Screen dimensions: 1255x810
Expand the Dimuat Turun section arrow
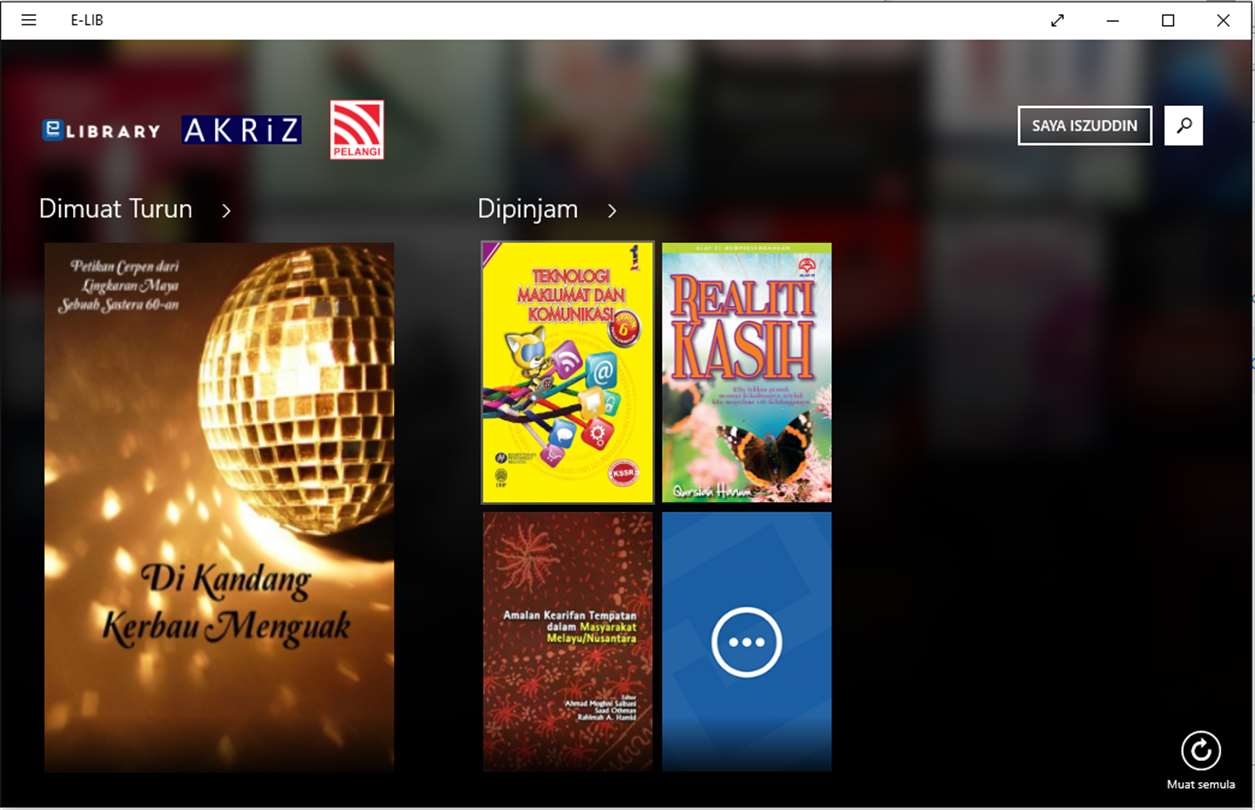[x=227, y=210]
